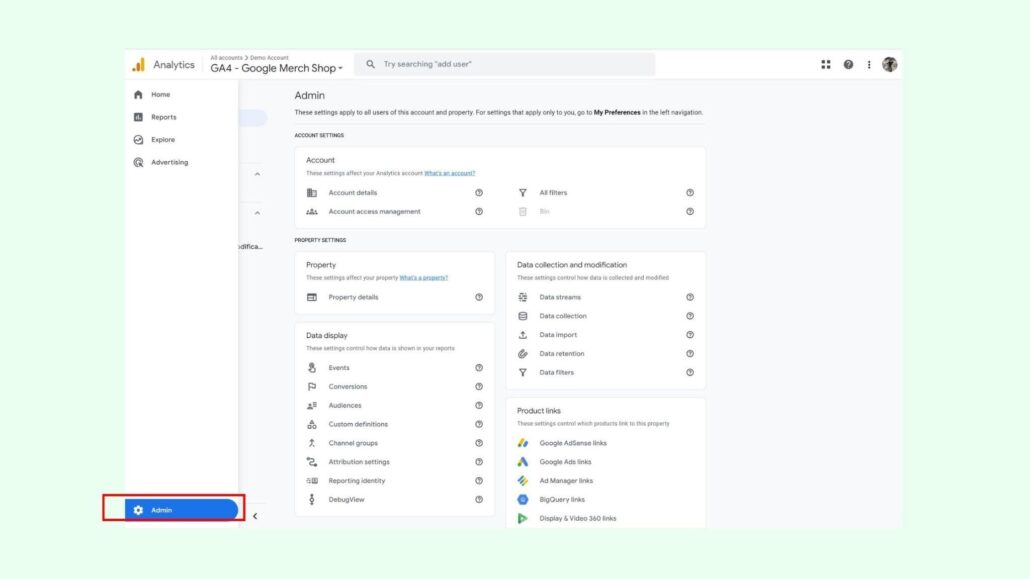Select Explore in the left navigation
This screenshot has height=579, width=1030.
click(162, 140)
